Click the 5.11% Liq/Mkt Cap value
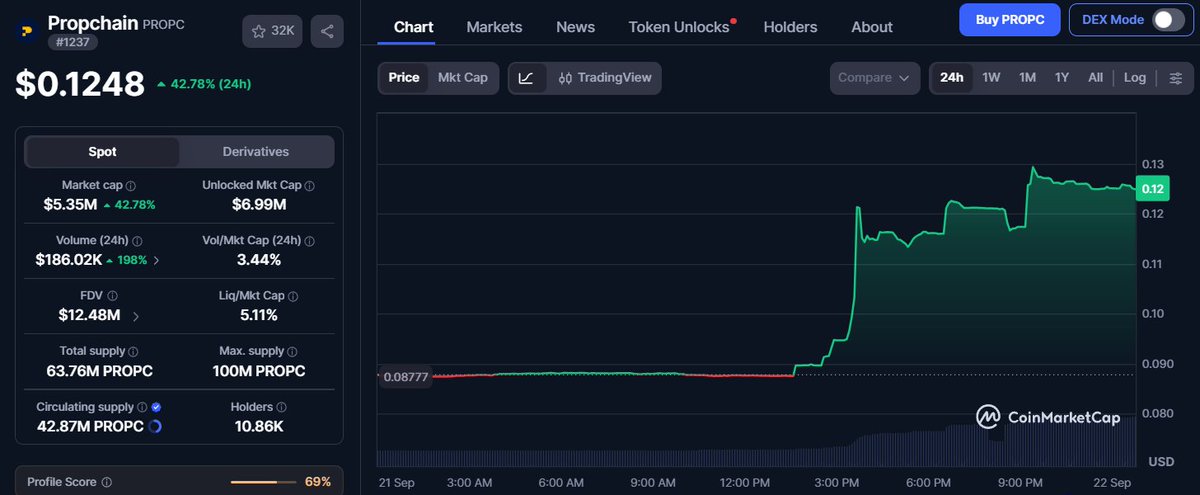 pos(259,315)
